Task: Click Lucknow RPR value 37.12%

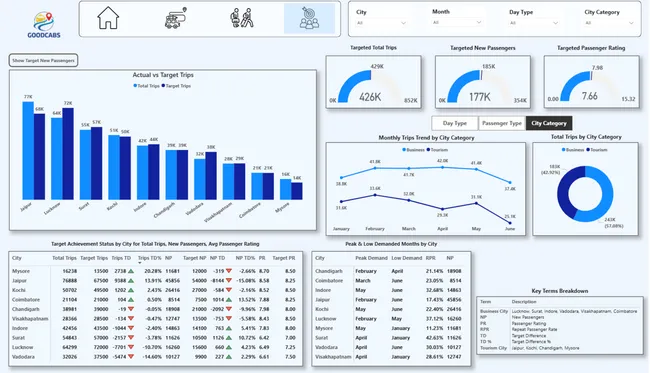Action: (x=434, y=319)
